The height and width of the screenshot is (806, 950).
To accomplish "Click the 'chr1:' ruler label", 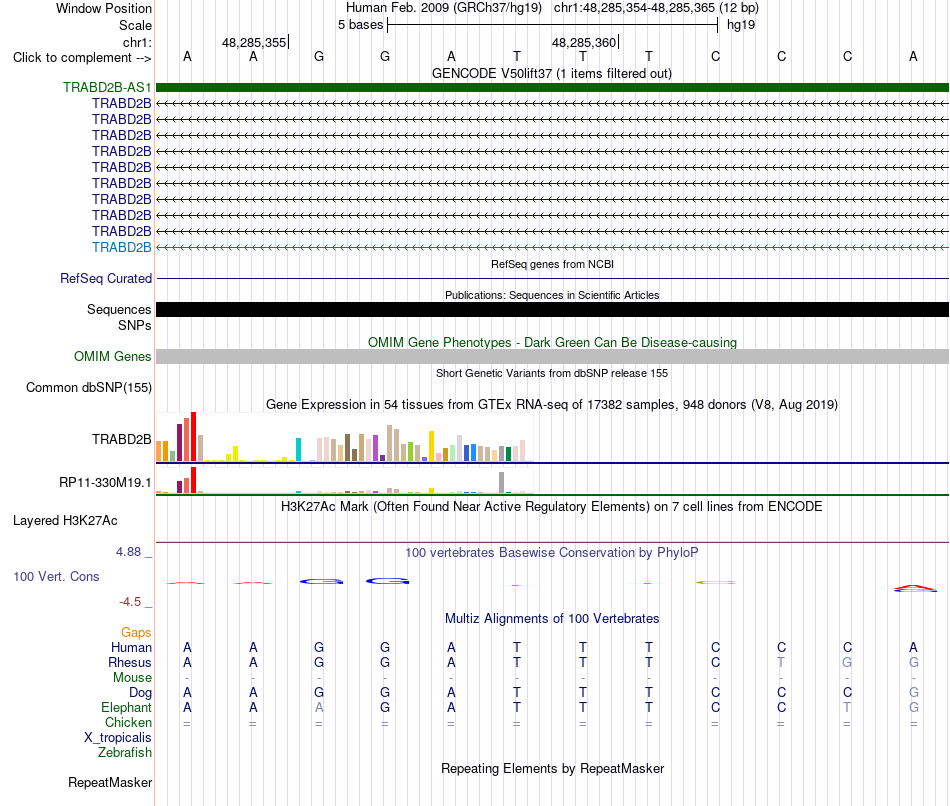I will (x=137, y=42).
